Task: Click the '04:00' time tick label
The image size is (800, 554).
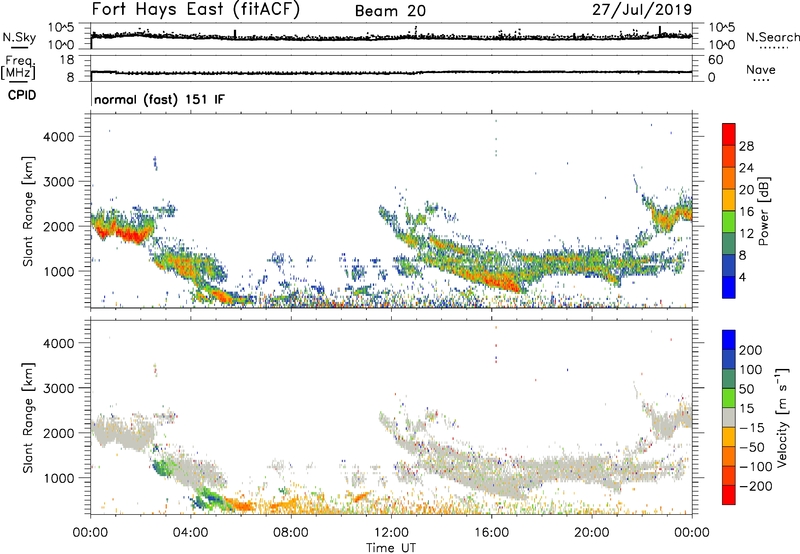Action: click(190, 533)
